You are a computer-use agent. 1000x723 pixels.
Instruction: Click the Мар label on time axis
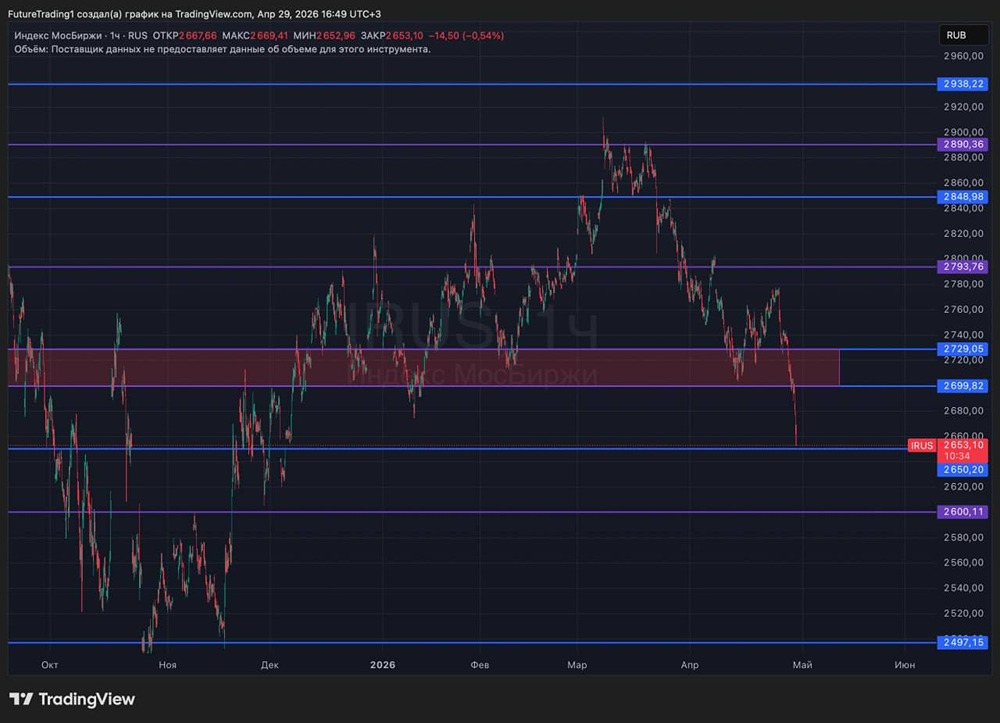577,665
